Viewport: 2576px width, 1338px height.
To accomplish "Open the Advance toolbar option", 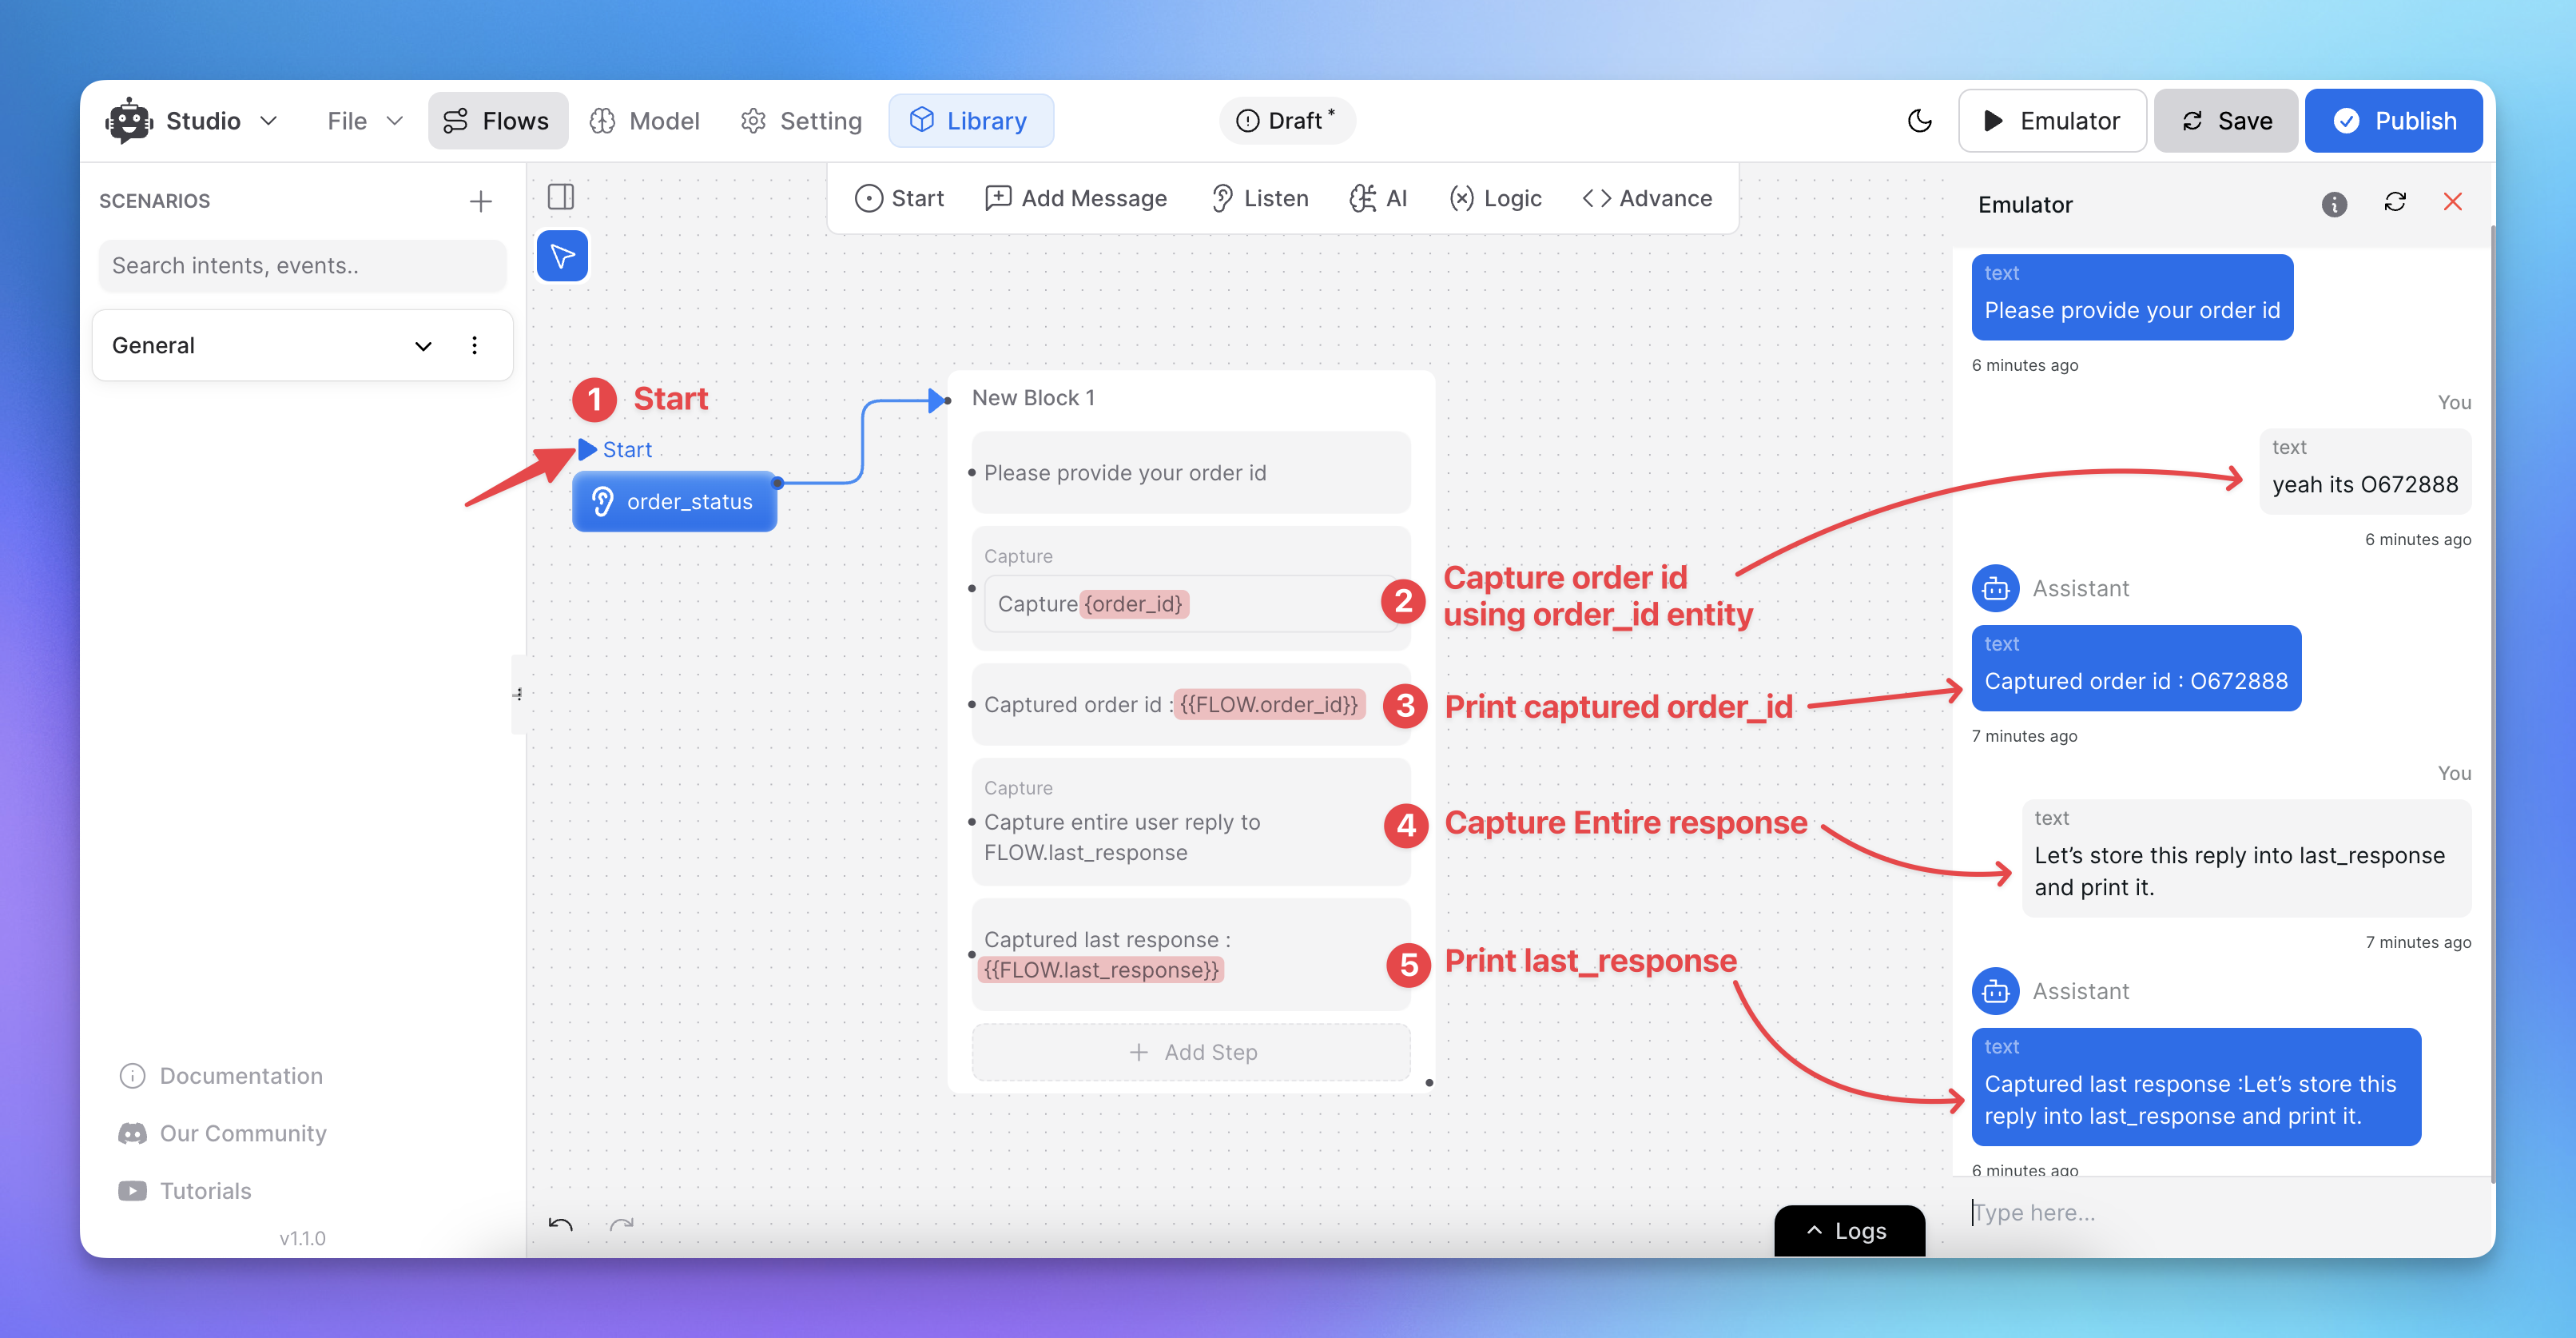I will click(1647, 198).
